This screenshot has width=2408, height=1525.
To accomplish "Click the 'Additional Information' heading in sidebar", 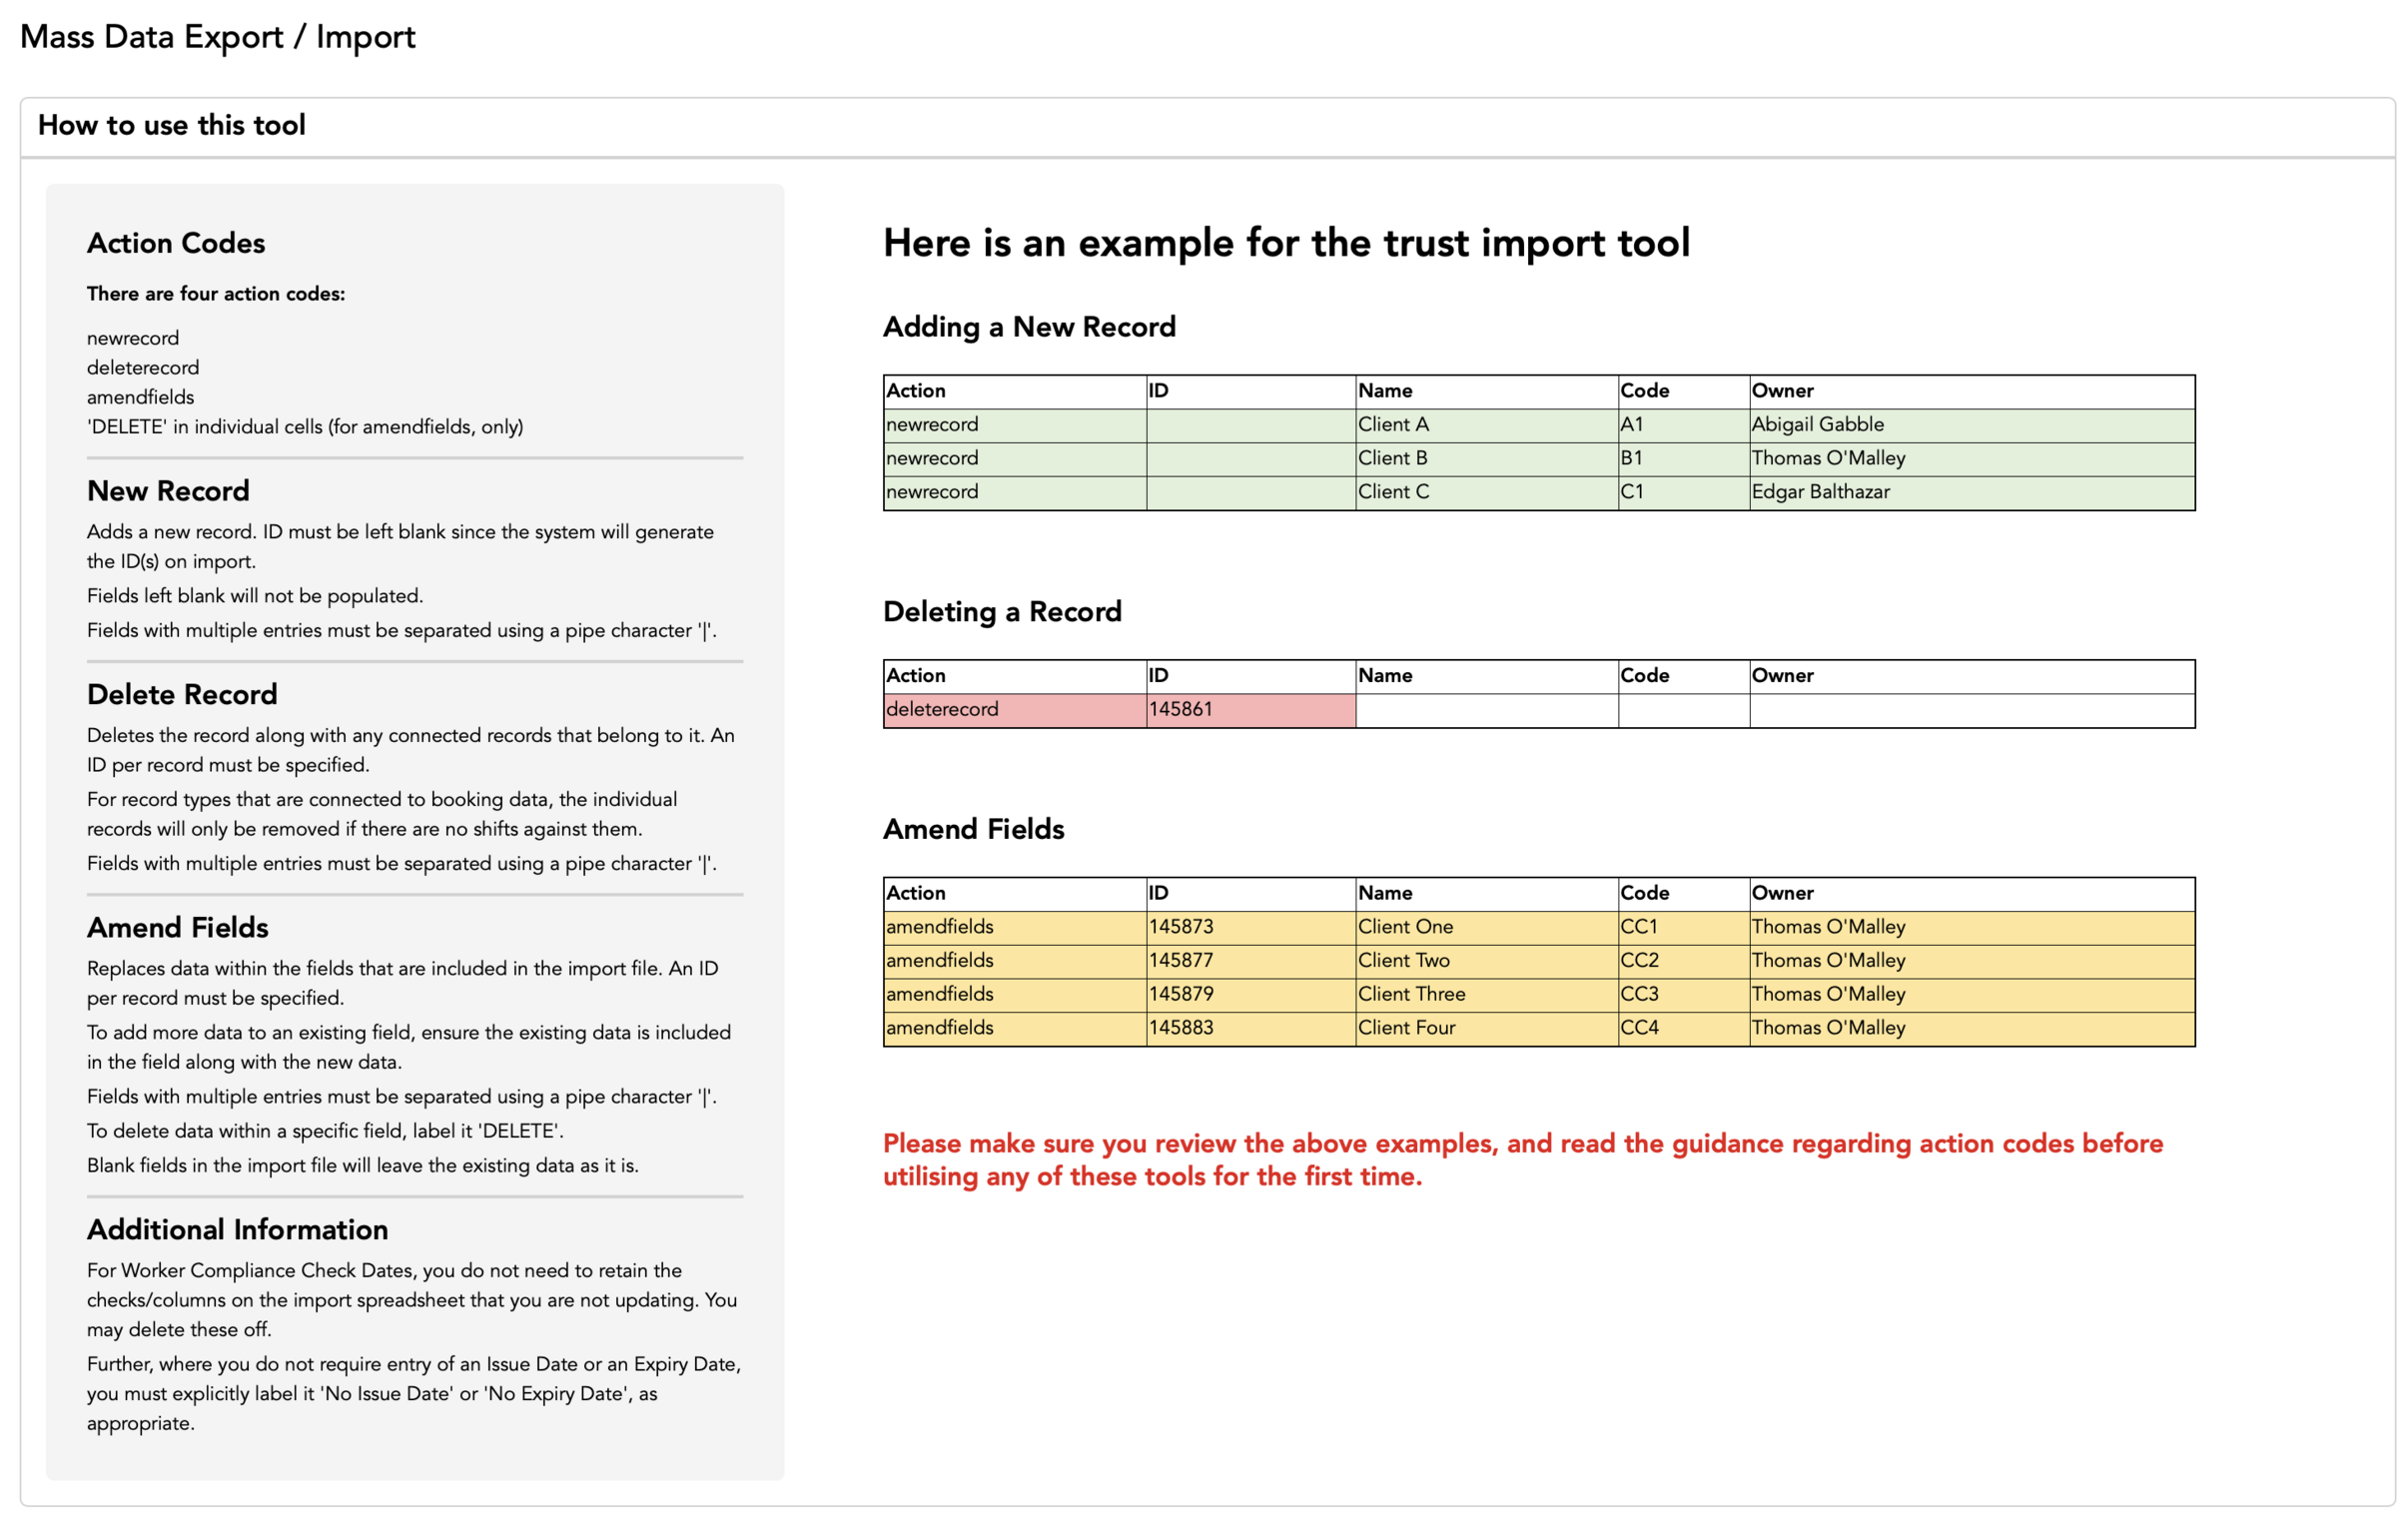I will click(237, 1229).
